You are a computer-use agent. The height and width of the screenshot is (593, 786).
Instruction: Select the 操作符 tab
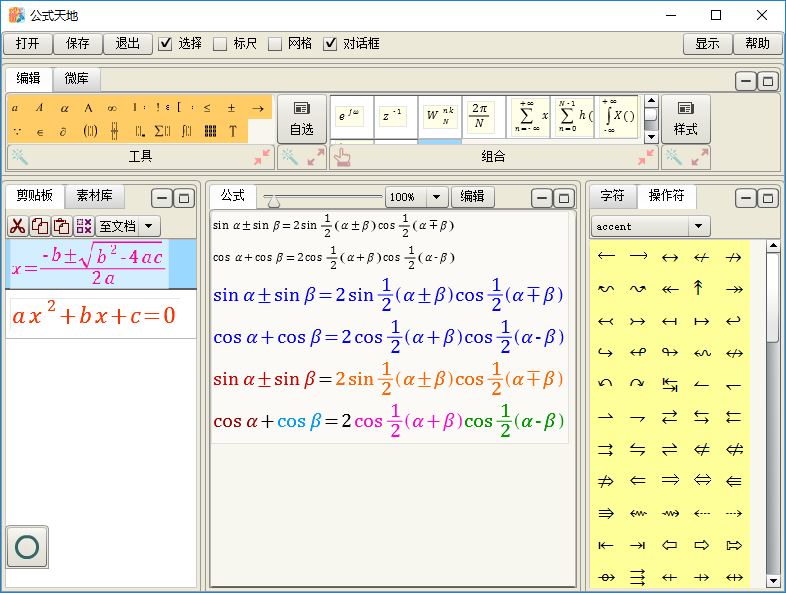click(x=666, y=196)
